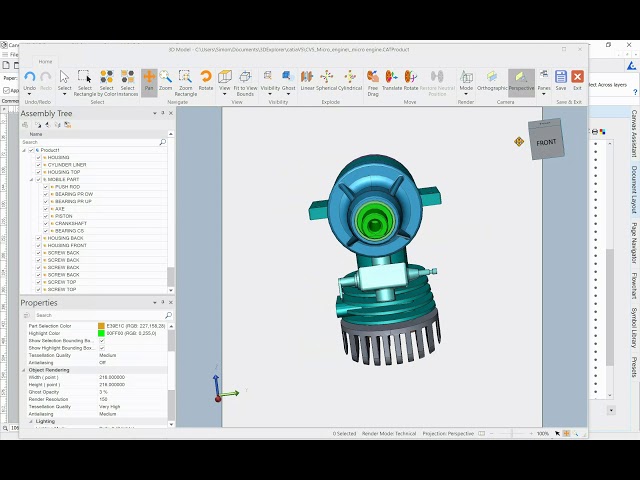Screen dimensions: 640x480
Task: Toggle the PUSH ROD checkbox
Action: click(x=46, y=187)
